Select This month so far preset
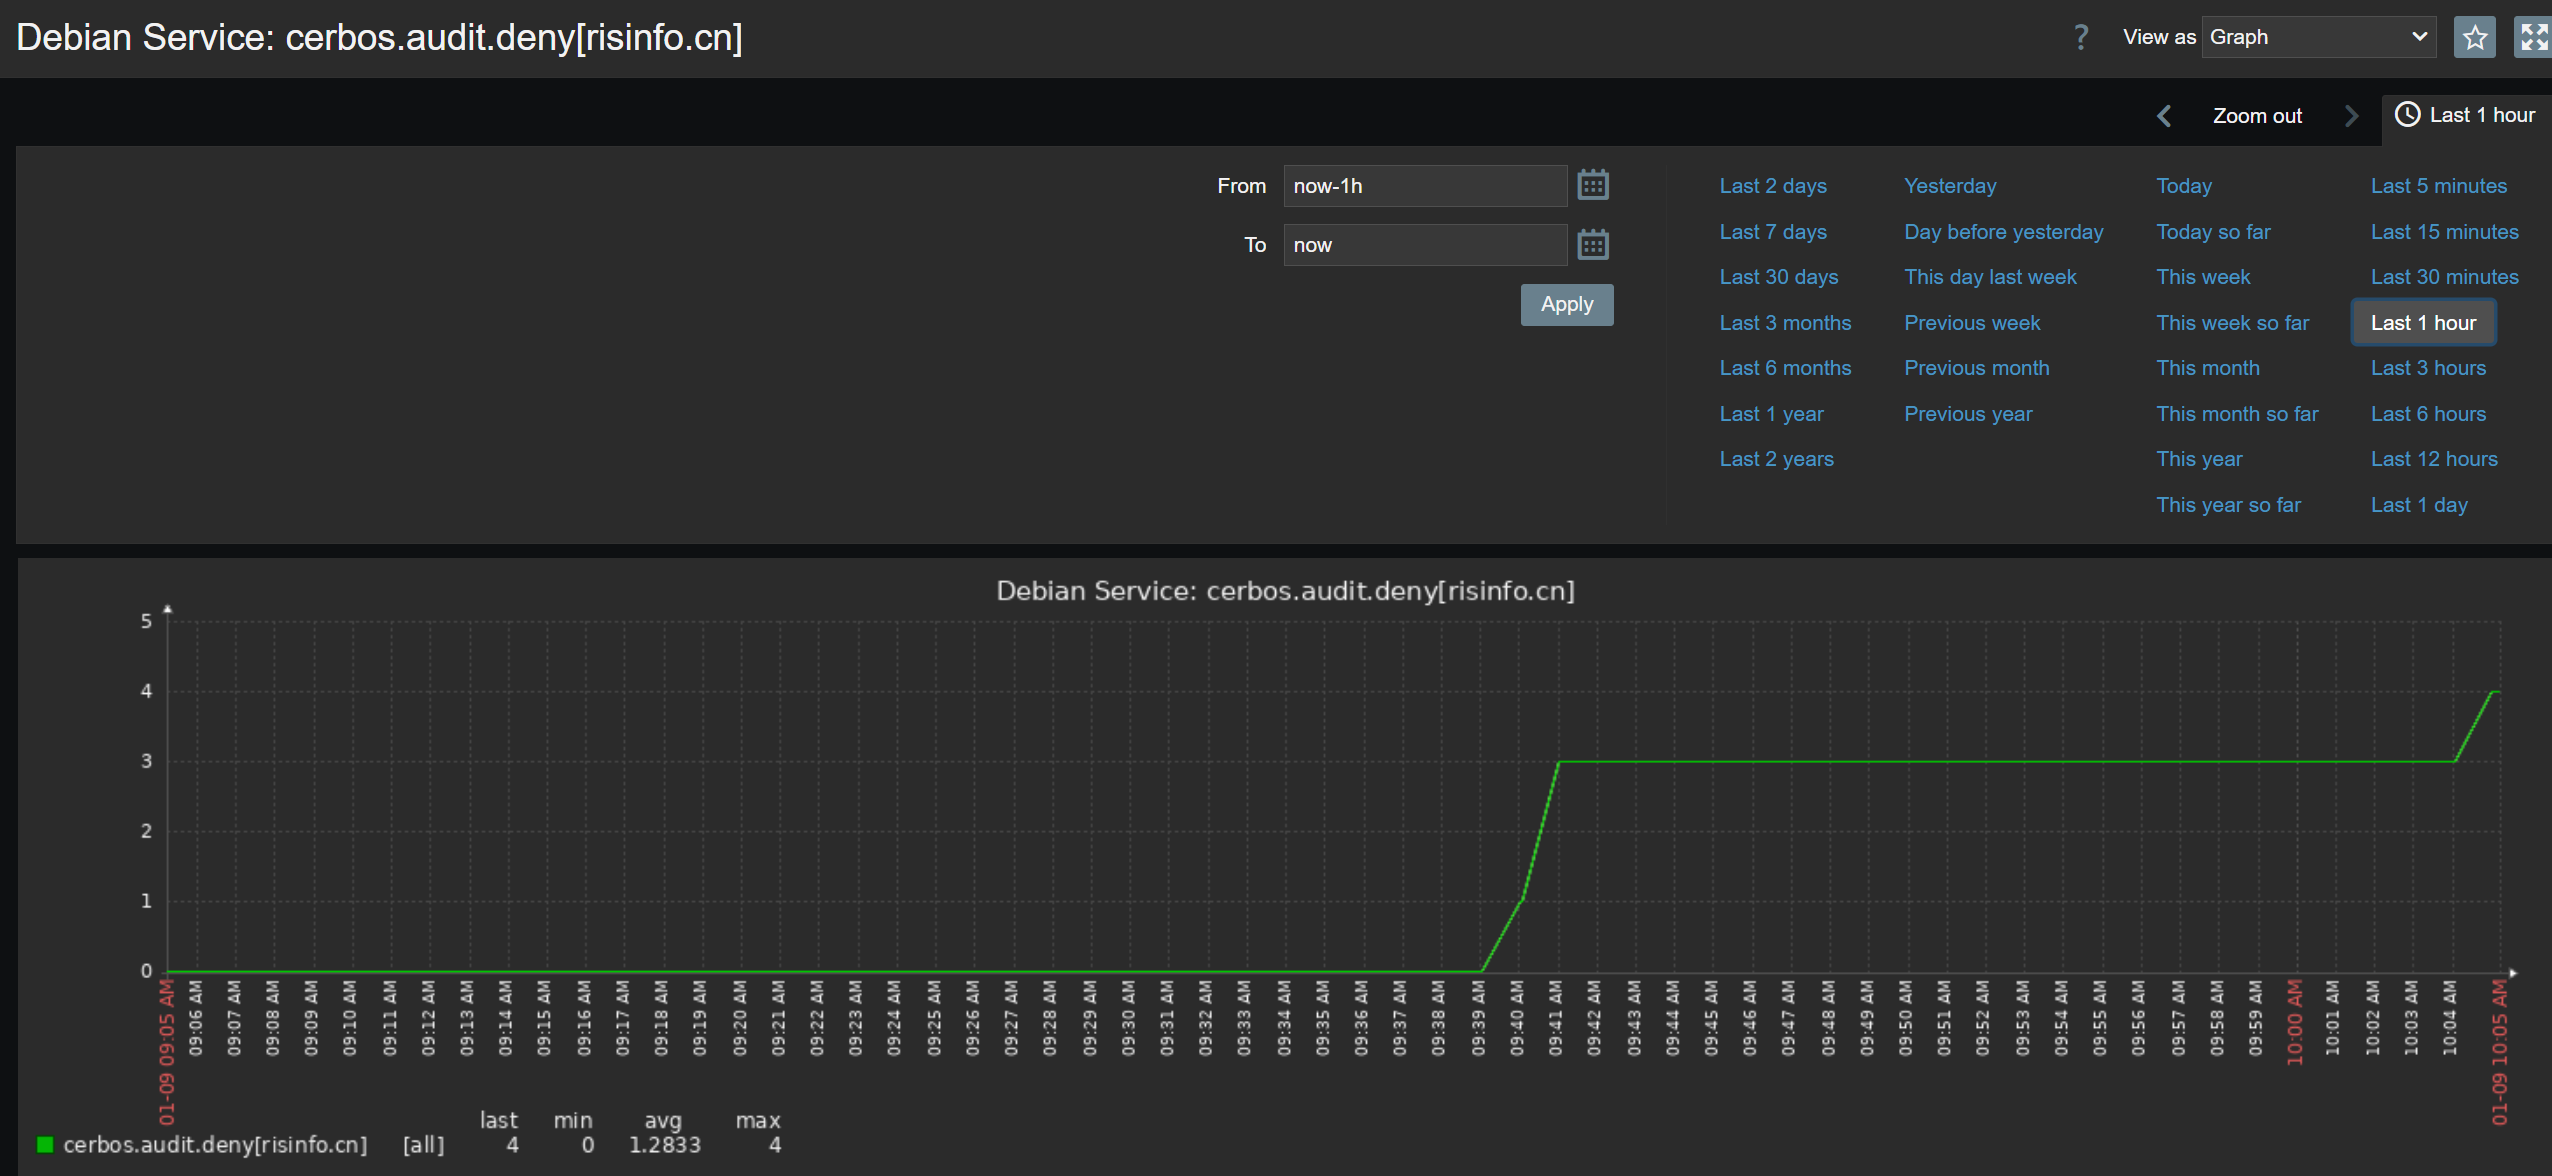This screenshot has width=2552, height=1176. point(2236,414)
